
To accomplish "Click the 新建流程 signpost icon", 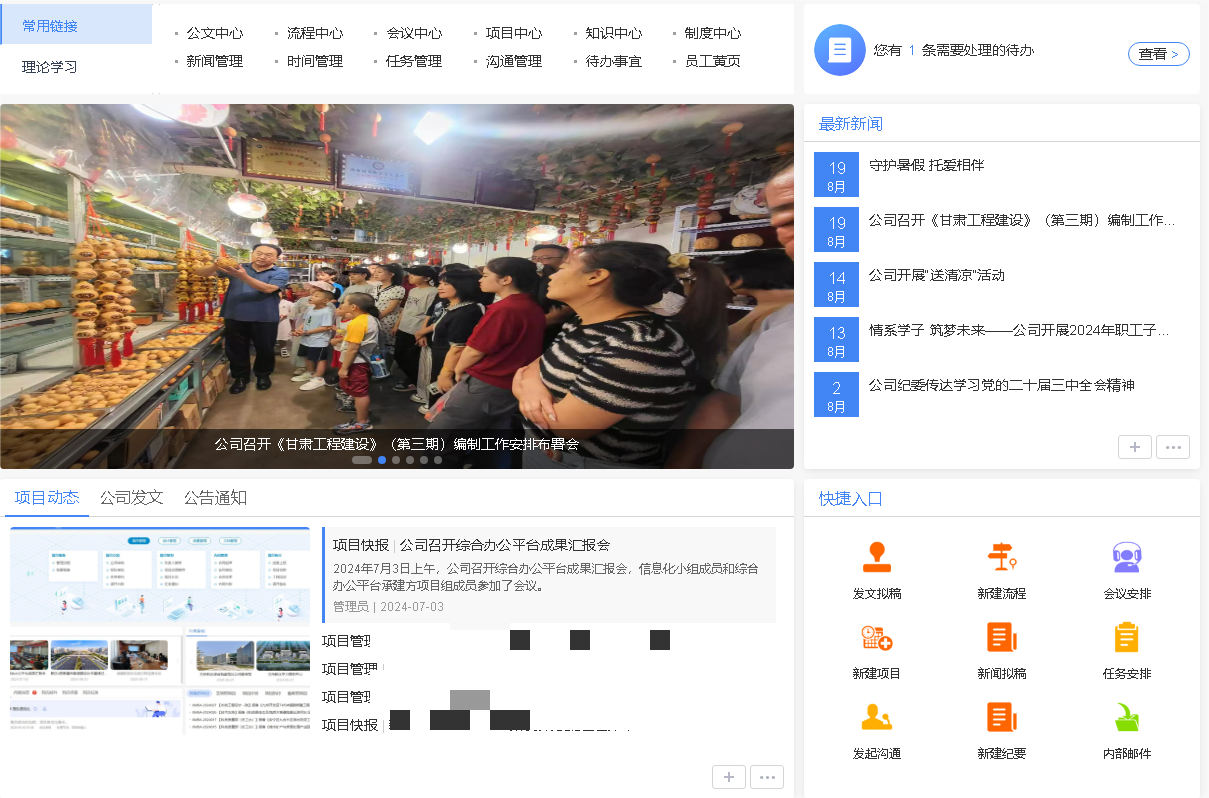I will [x=1001, y=557].
